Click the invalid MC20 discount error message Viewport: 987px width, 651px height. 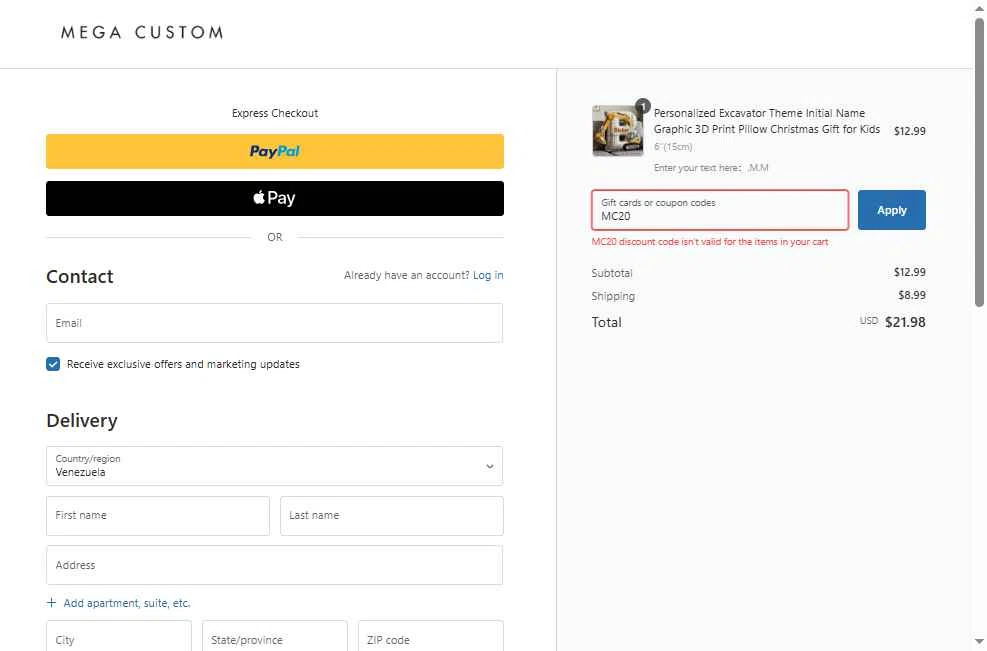[x=709, y=242]
